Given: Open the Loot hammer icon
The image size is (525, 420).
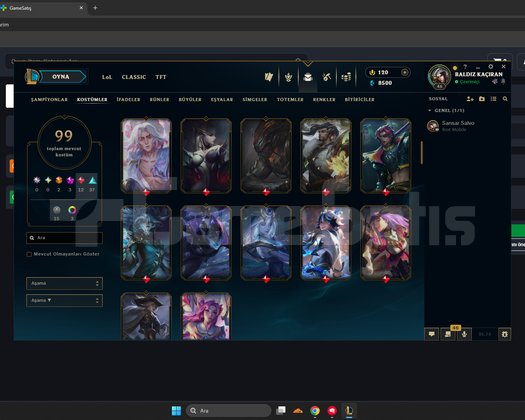Looking at the screenshot, I should tap(327, 77).
